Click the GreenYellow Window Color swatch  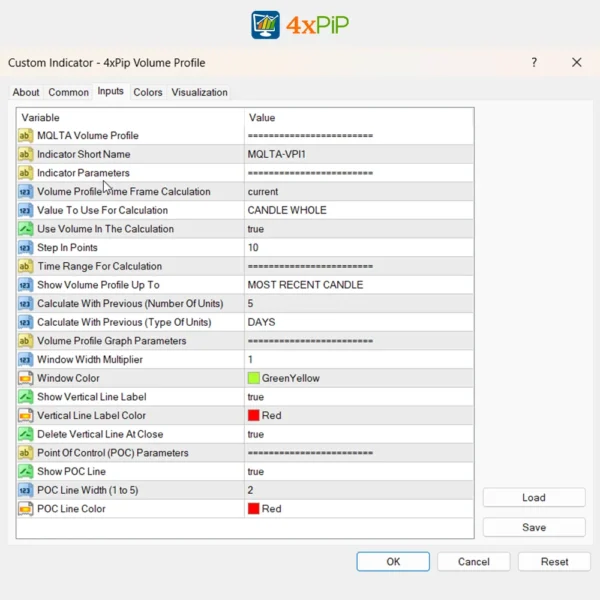coord(254,378)
